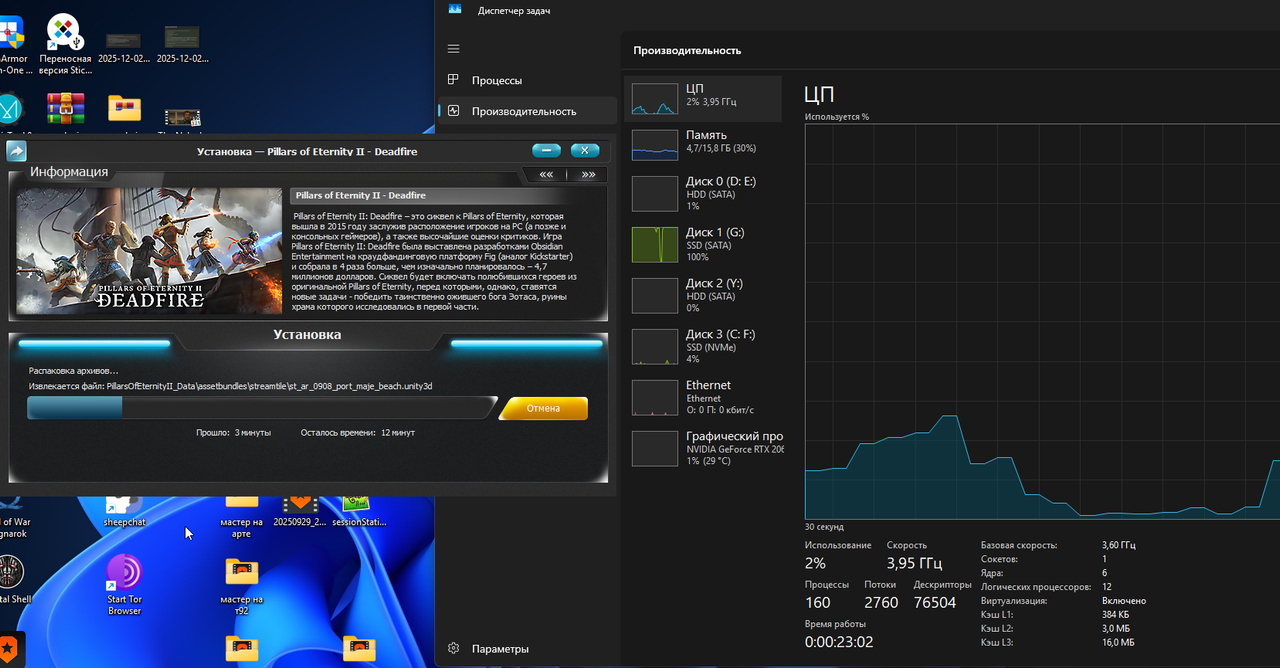
Task: Click the Ethernet mini graph thumbnail
Action: tap(655, 397)
